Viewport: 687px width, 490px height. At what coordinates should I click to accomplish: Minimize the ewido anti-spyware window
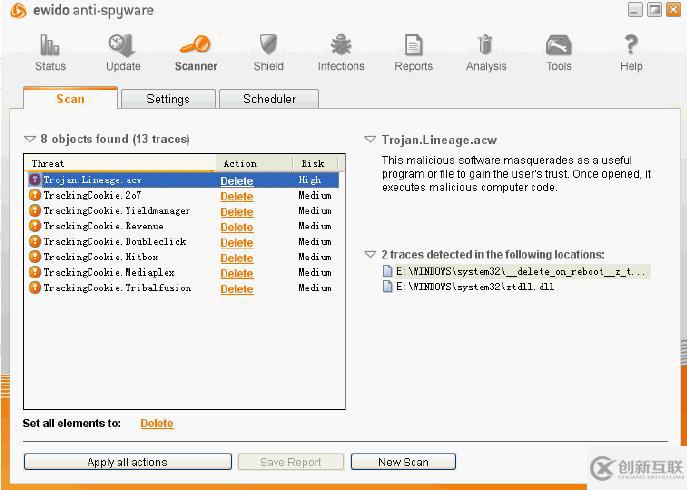coord(635,9)
